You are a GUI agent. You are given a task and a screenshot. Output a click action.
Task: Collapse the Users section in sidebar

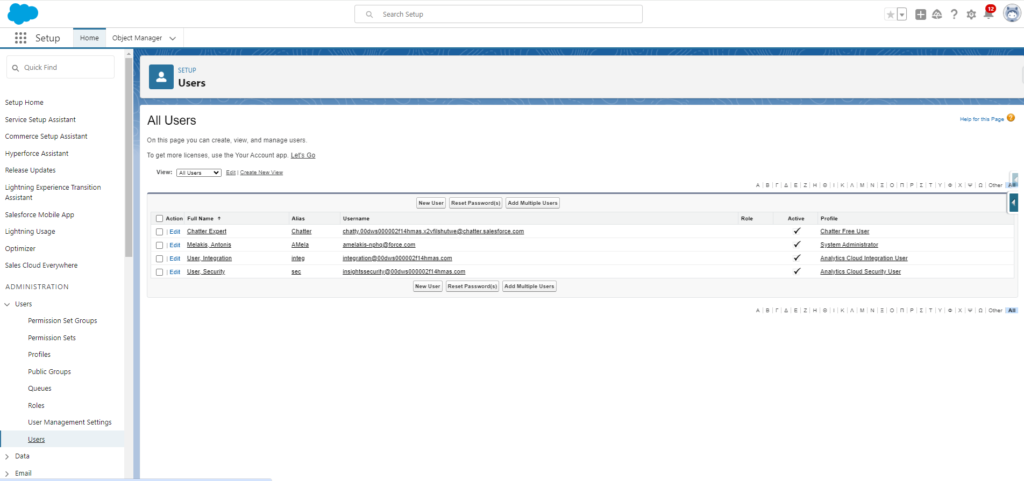point(7,304)
